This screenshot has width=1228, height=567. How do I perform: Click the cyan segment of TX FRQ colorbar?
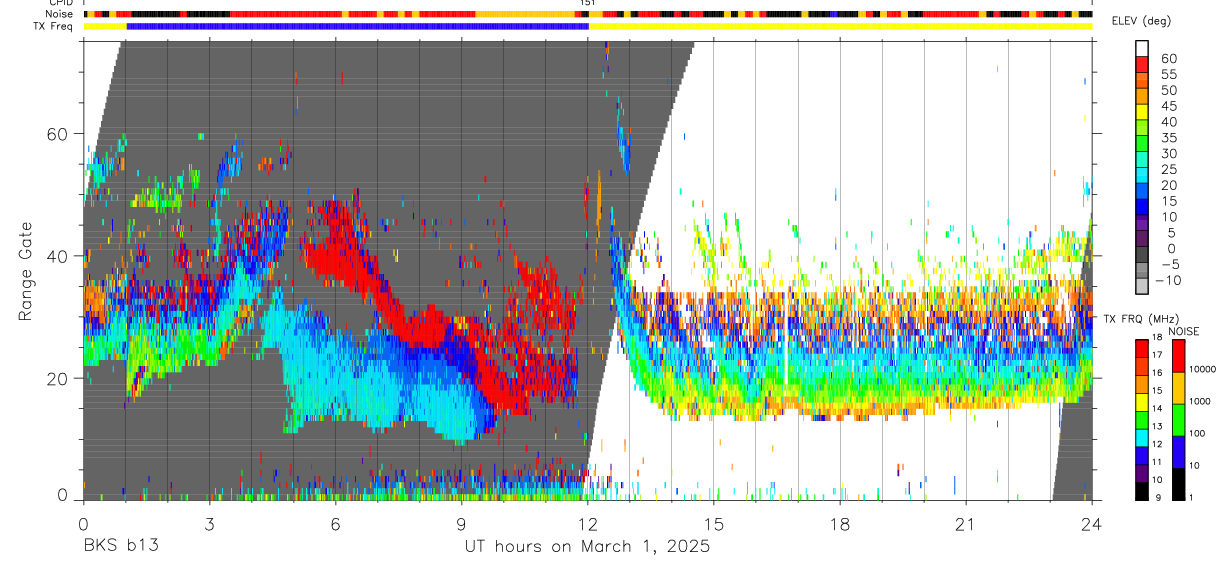point(1142,438)
